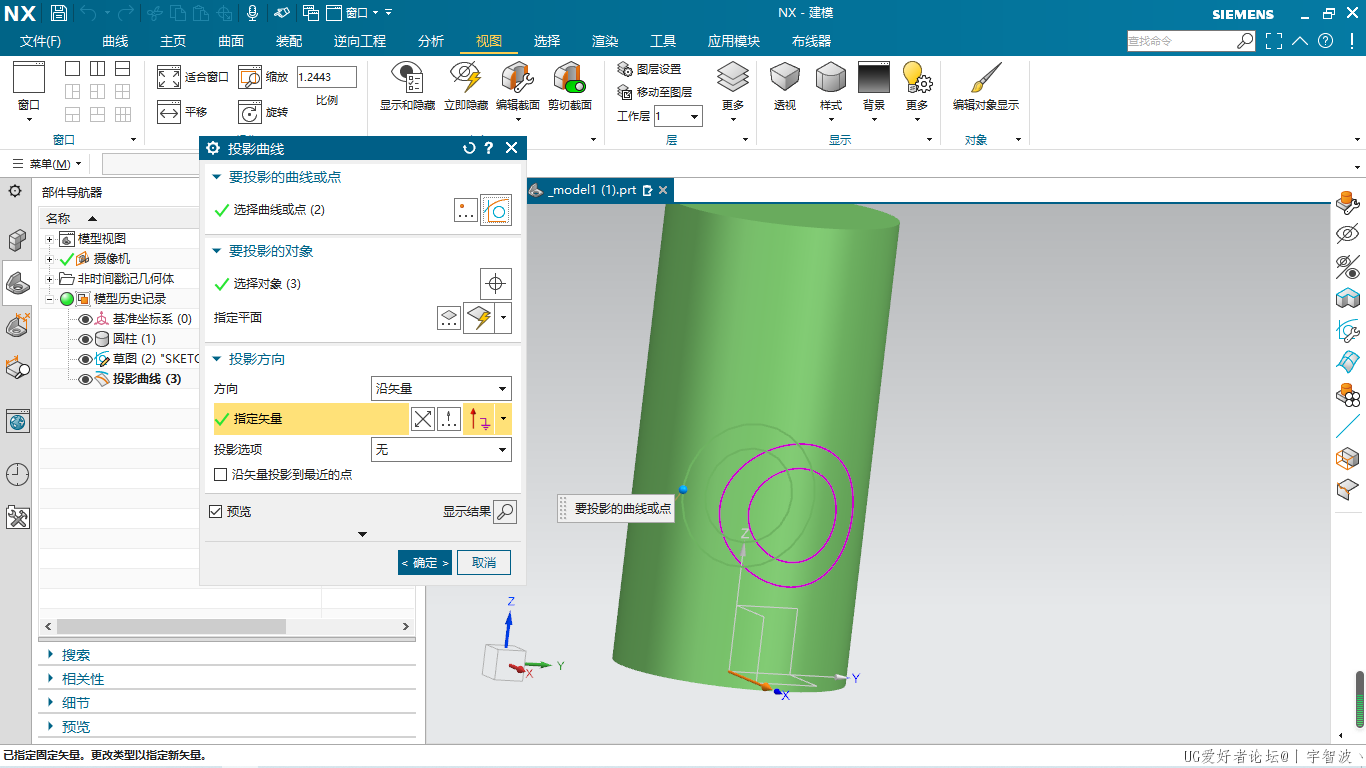Open the plane type dropdown arrow for 指定平面
The height and width of the screenshot is (768, 1366).
[504, 319]
